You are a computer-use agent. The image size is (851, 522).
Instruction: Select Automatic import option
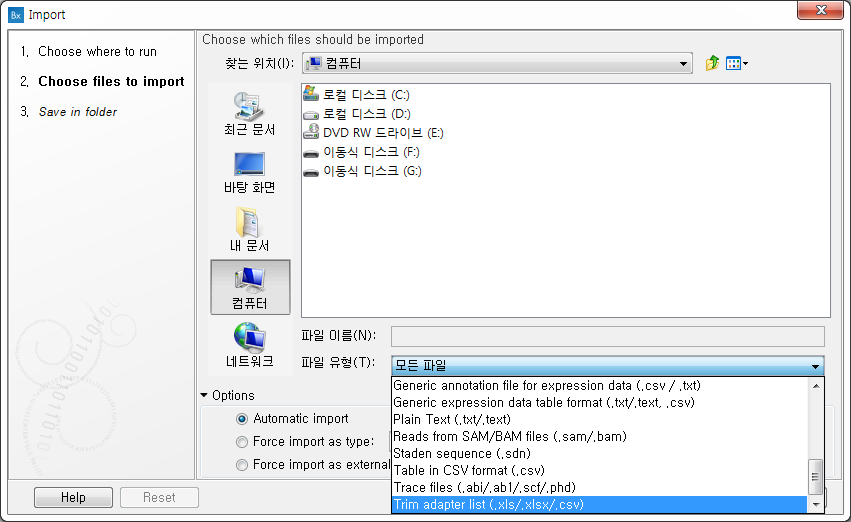[242, 419]
